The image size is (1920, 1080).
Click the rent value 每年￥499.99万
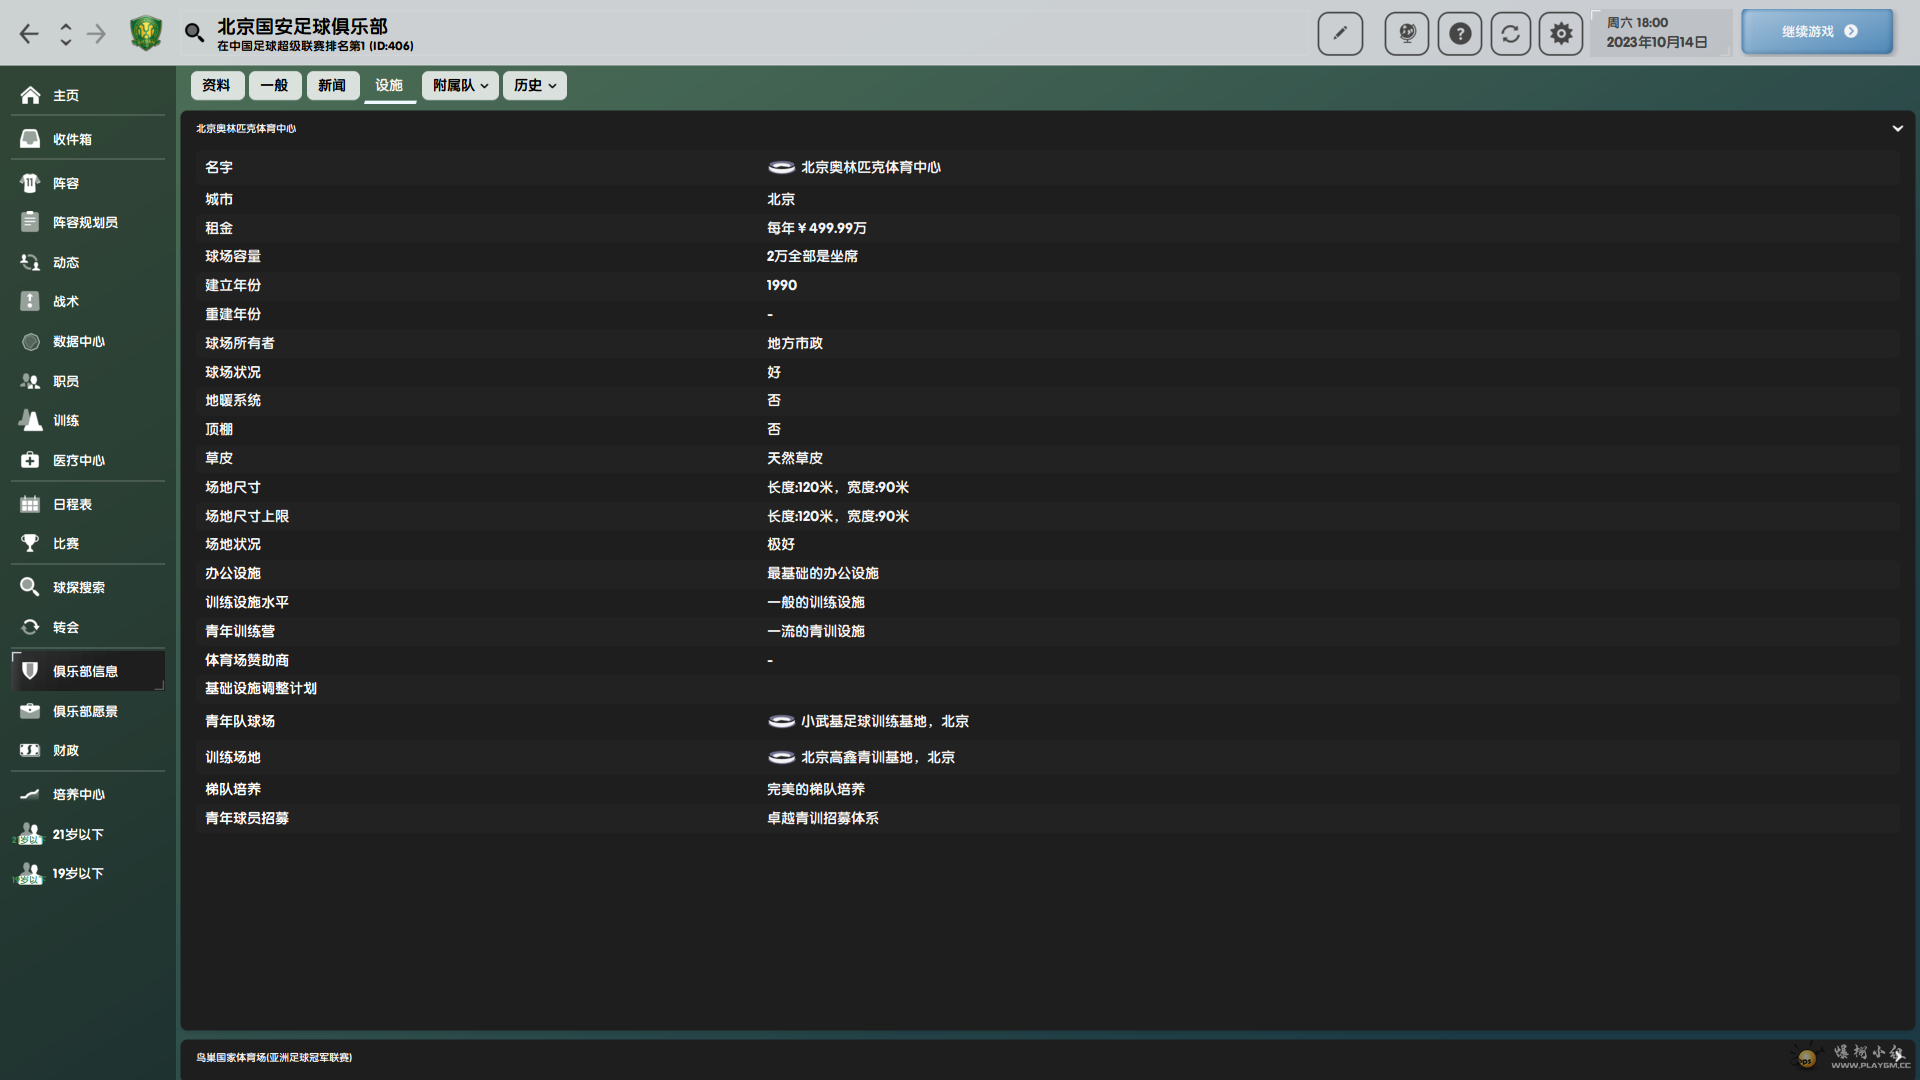pos(817,228)
